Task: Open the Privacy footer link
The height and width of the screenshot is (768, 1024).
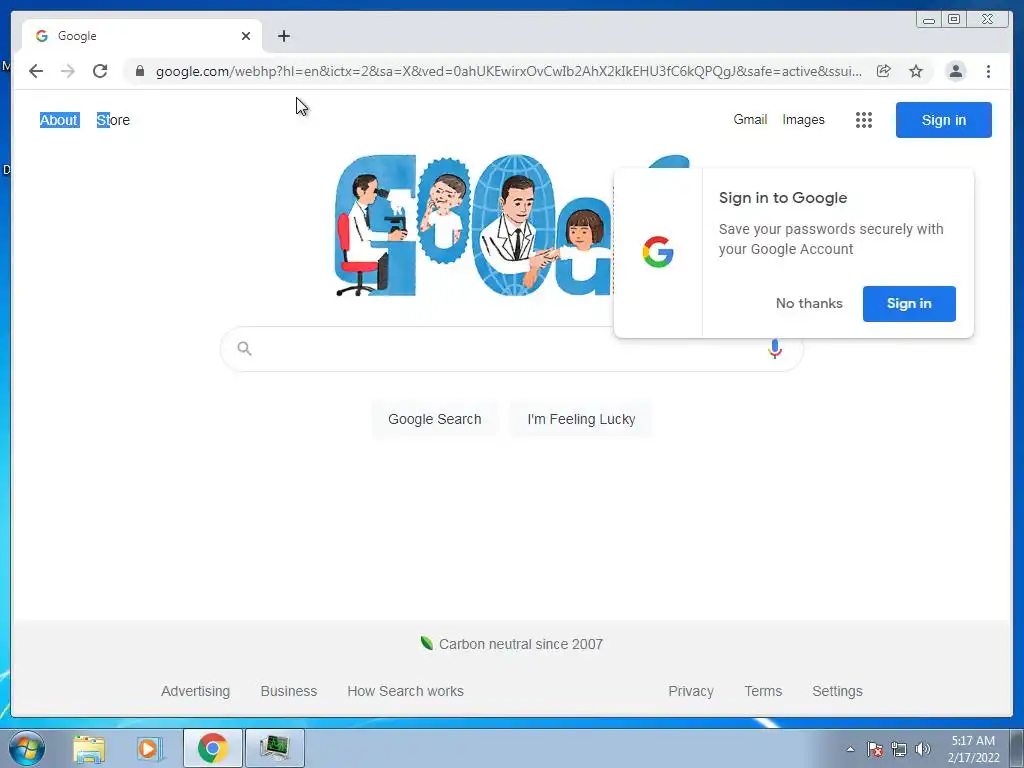Action: coord(690,691)
